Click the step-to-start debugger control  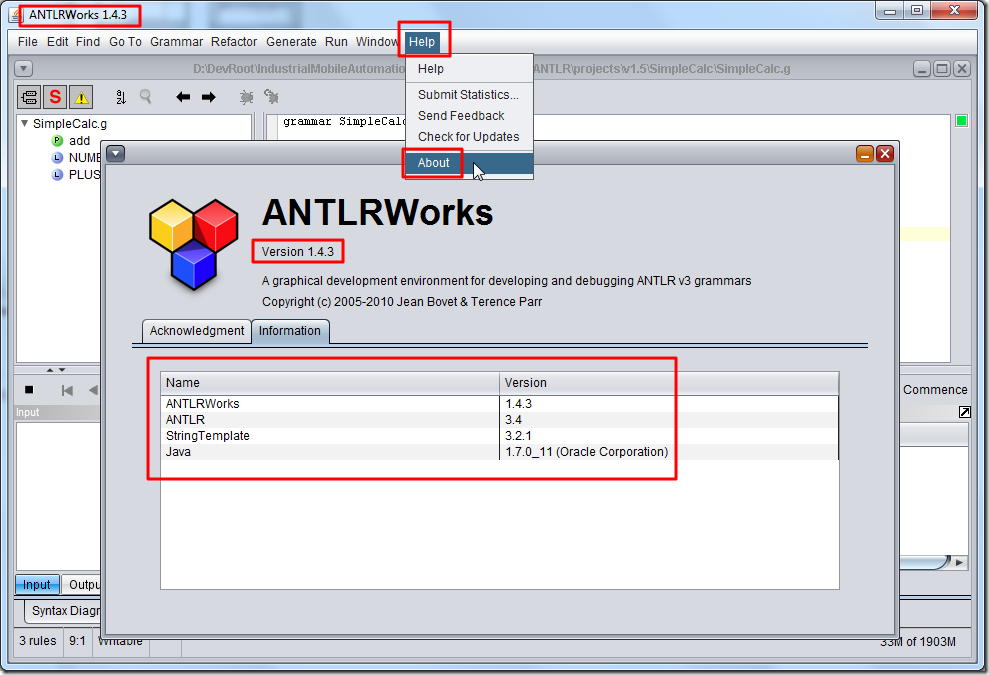pos(67,390)
